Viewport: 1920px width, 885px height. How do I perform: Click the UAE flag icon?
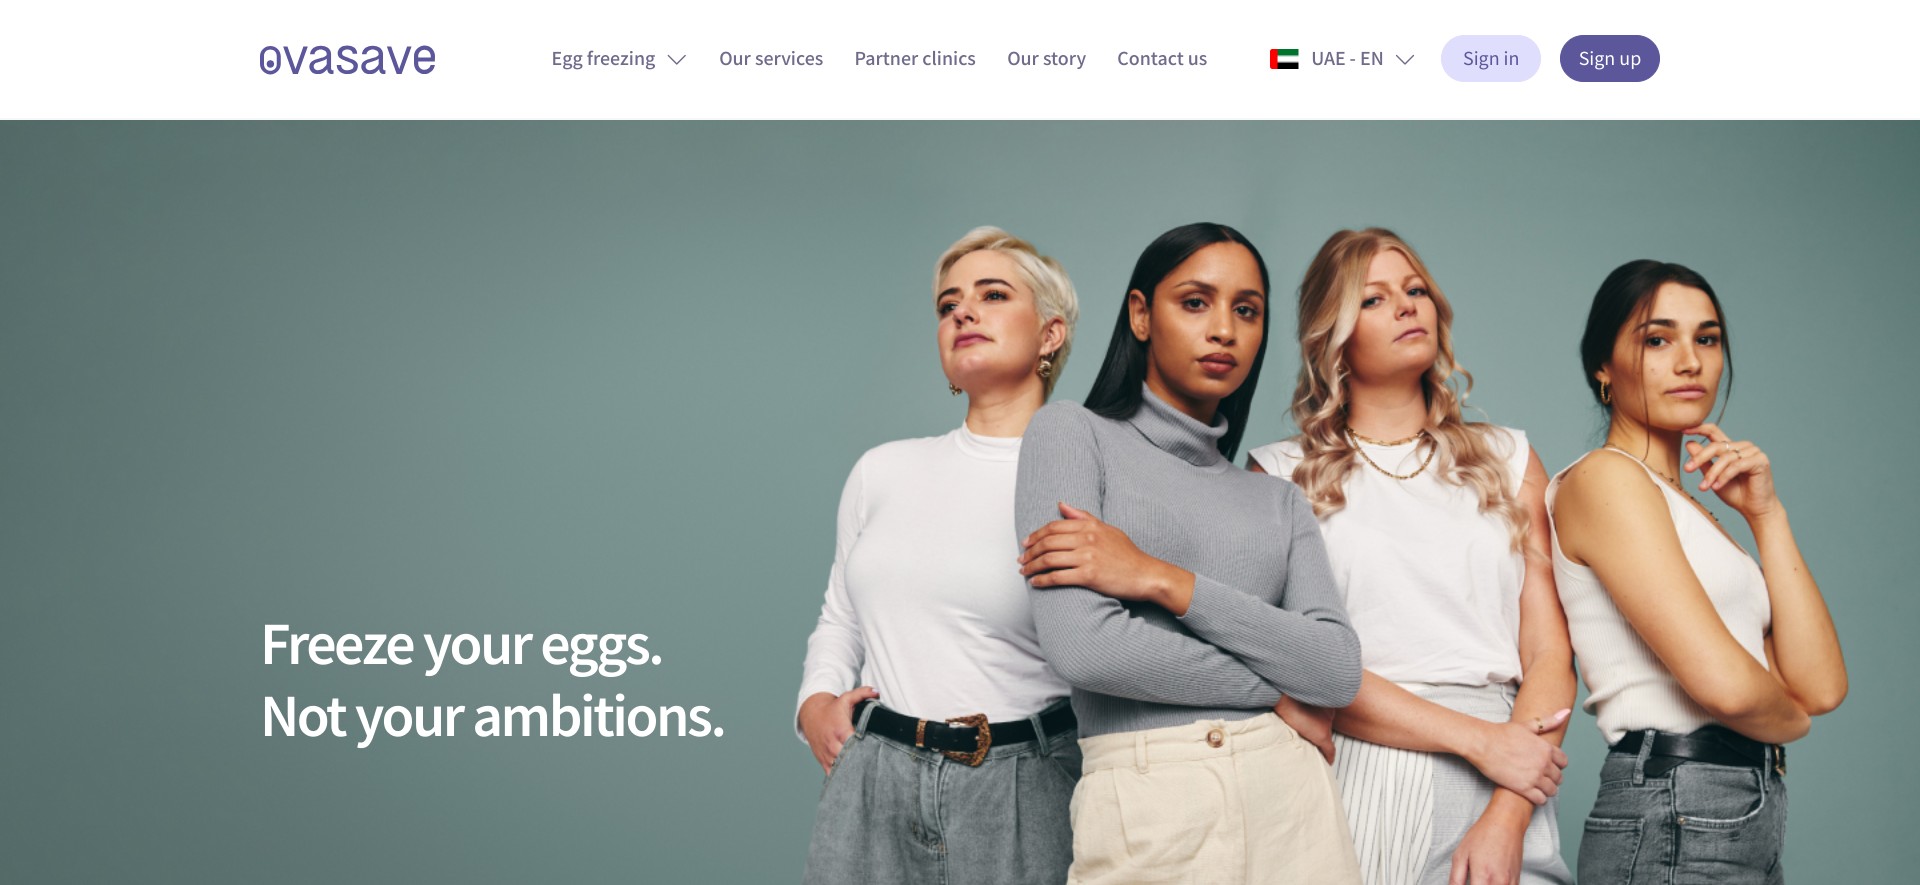1284,59
